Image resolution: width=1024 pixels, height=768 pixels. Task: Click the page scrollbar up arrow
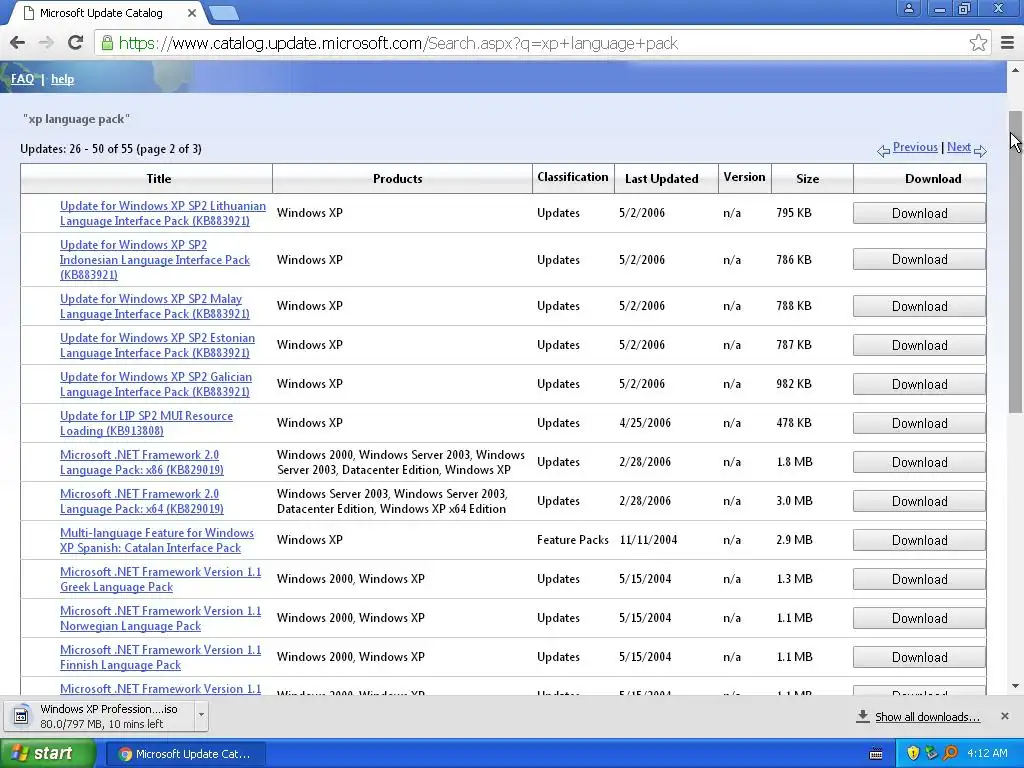[x=1015, y=69]
